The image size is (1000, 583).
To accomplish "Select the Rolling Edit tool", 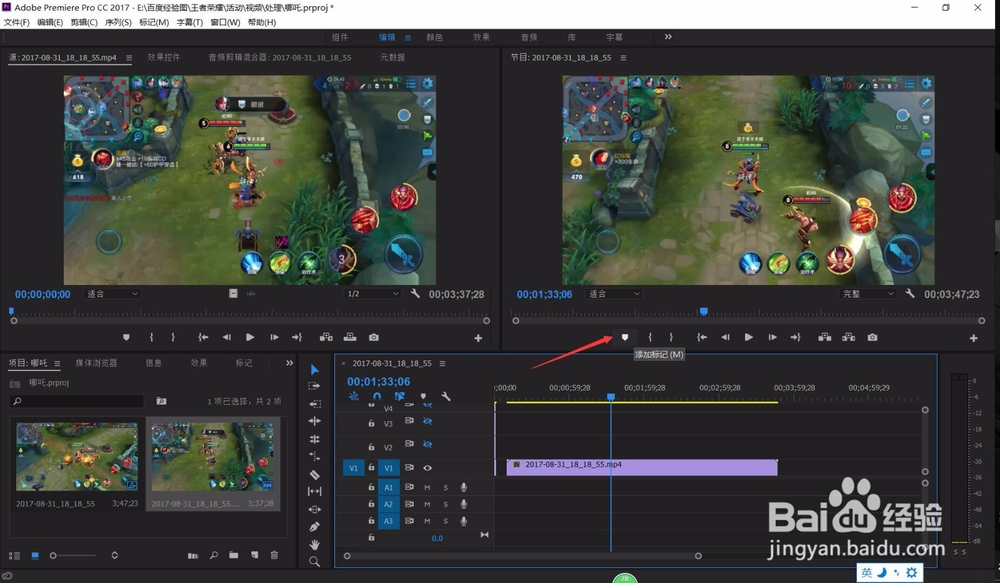I will click(314, 421).
